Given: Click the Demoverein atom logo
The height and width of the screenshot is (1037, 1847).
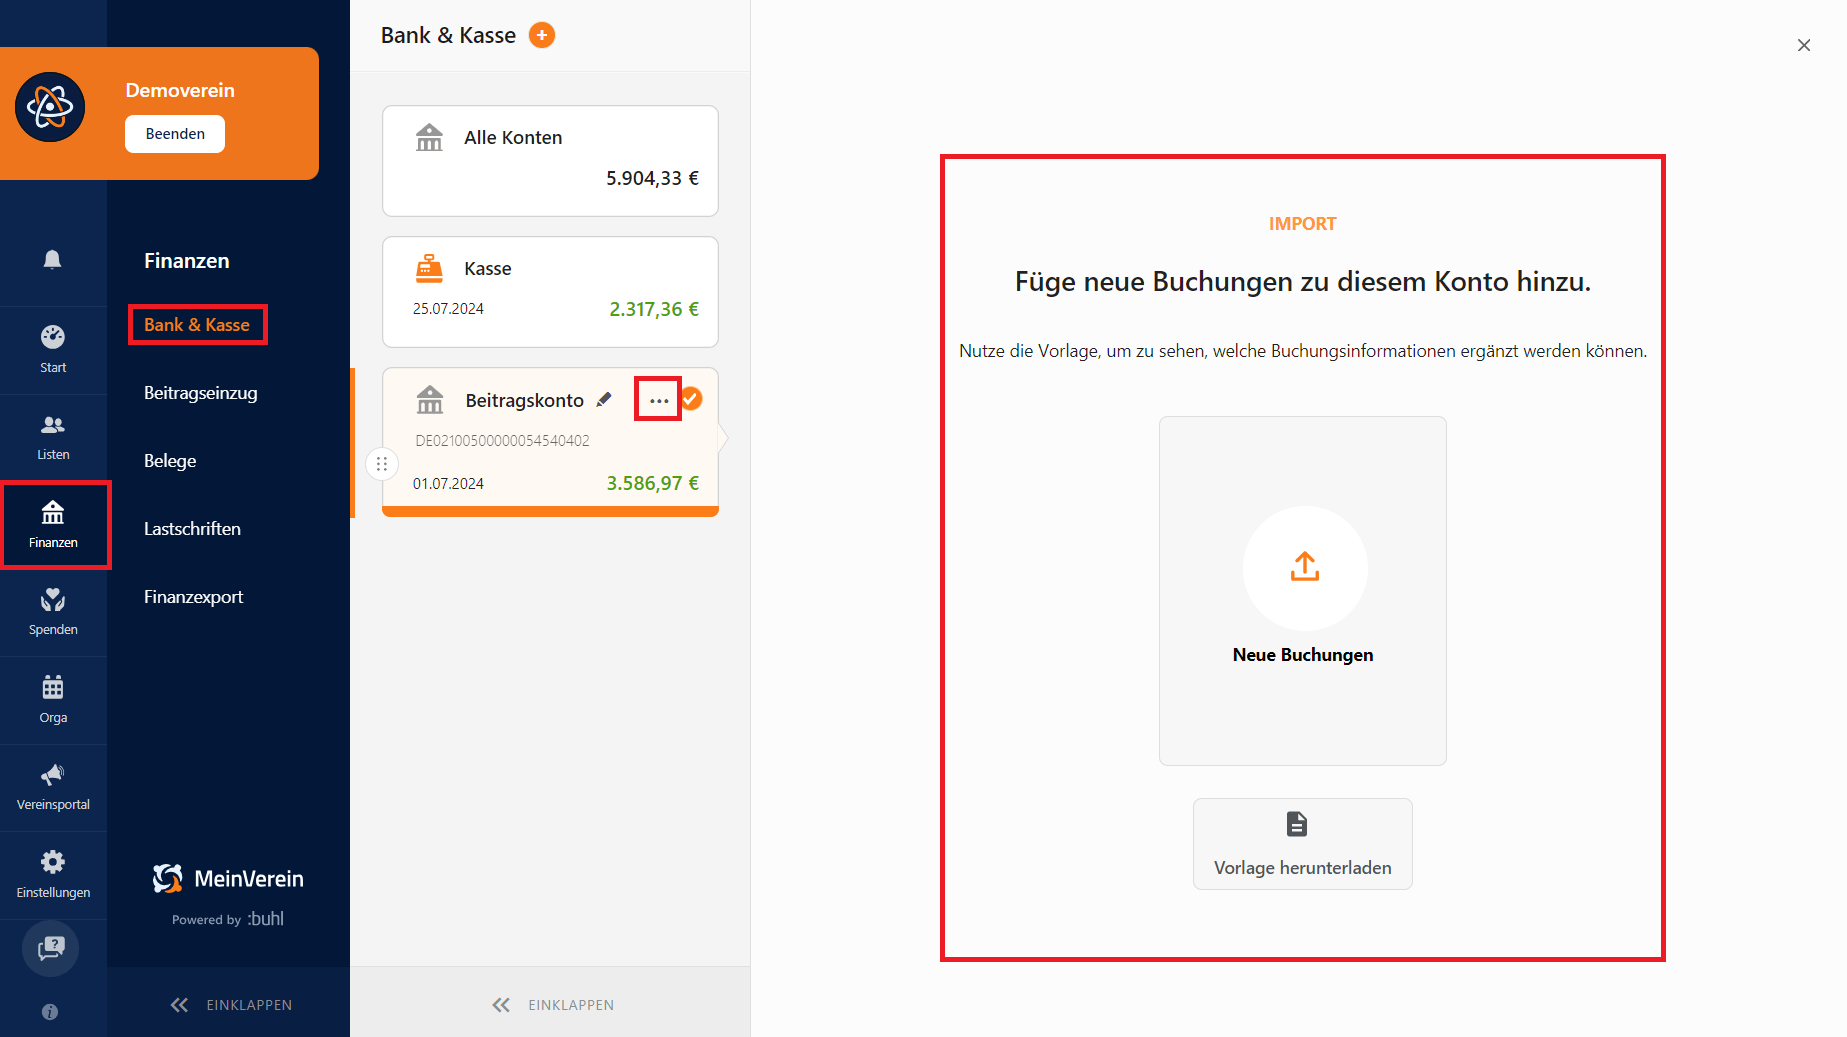Looking at the screenshot, I should click(x=50, y=107).
